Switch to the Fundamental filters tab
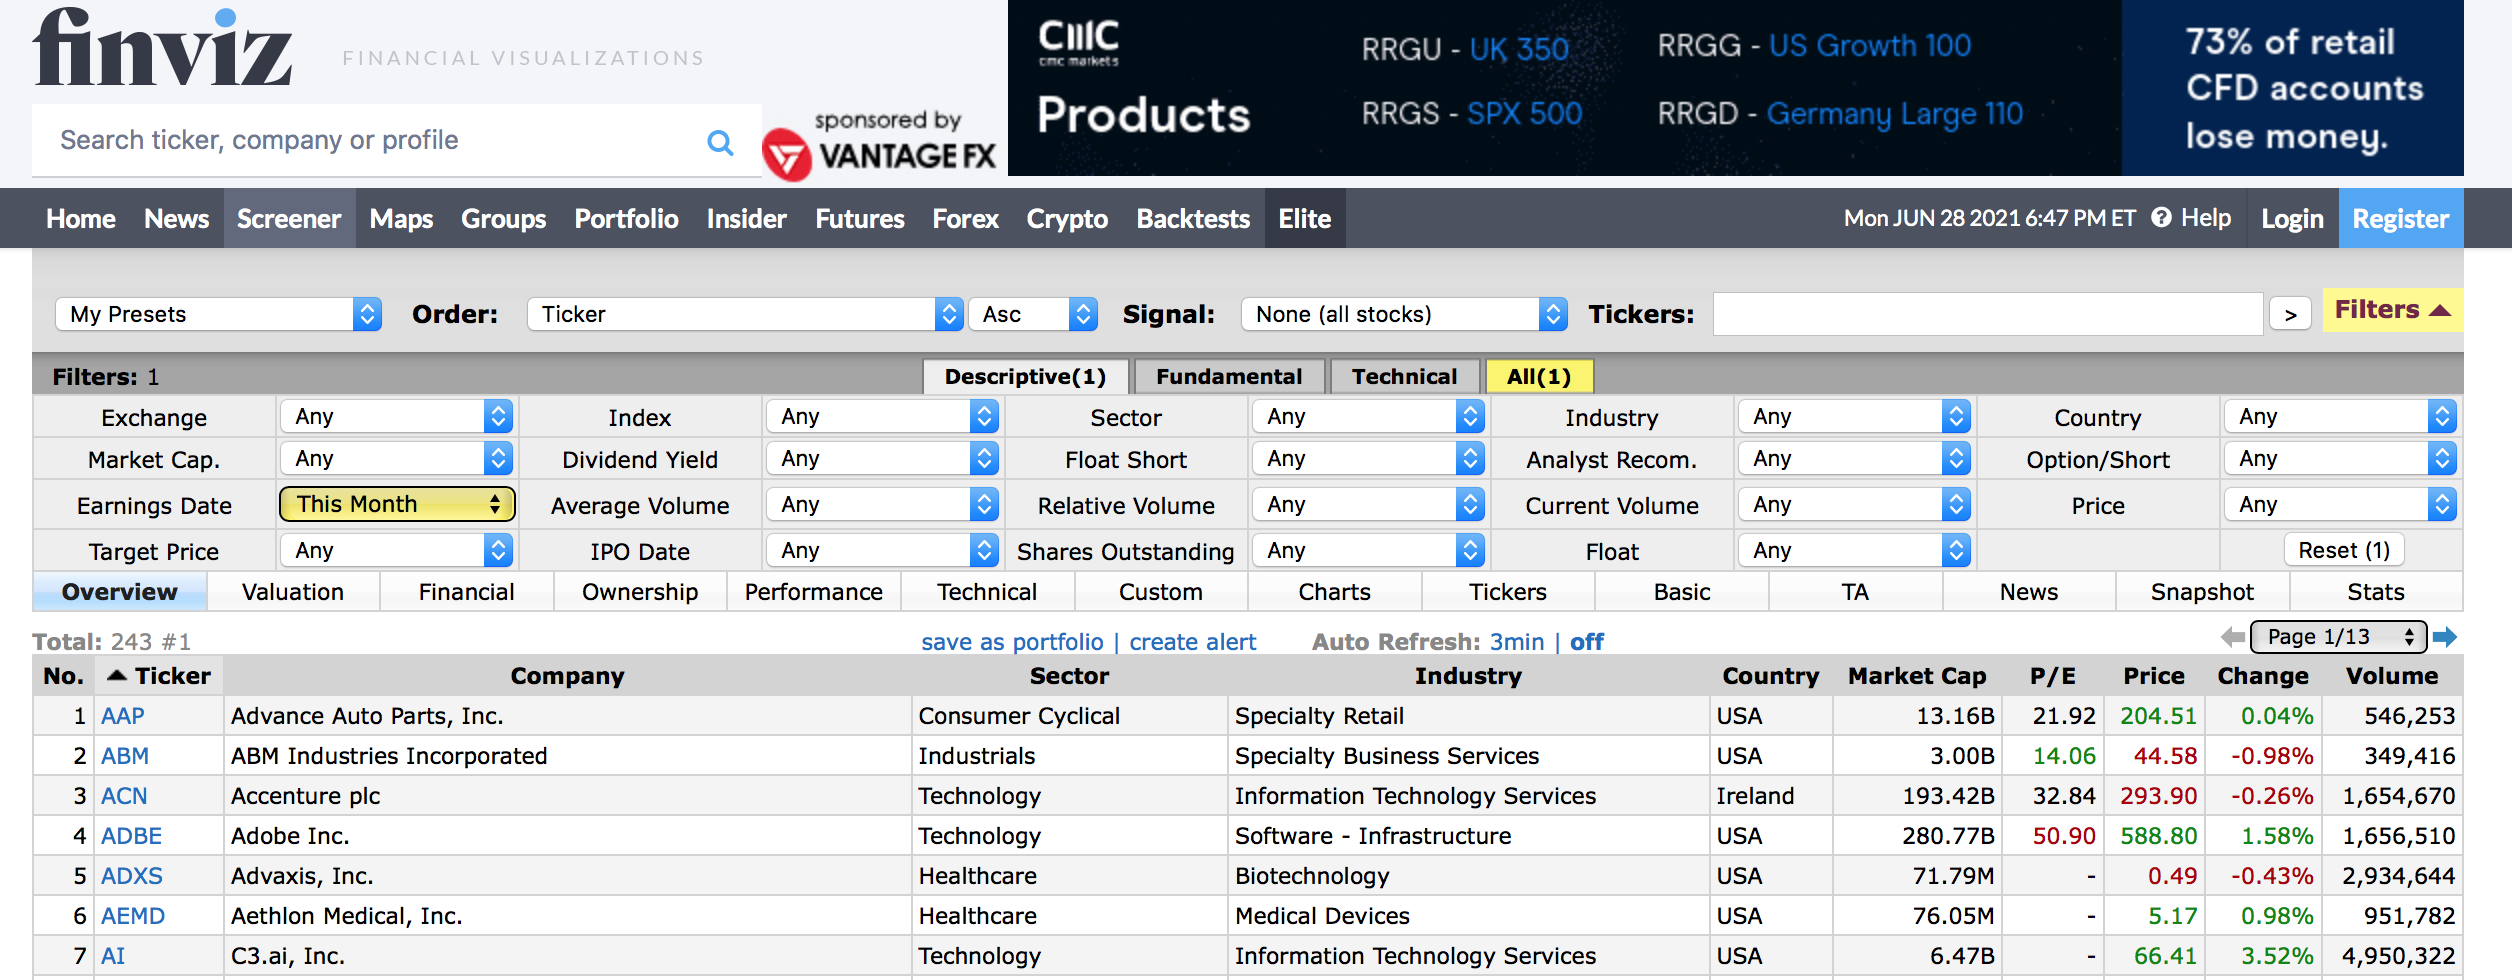 1229,377
